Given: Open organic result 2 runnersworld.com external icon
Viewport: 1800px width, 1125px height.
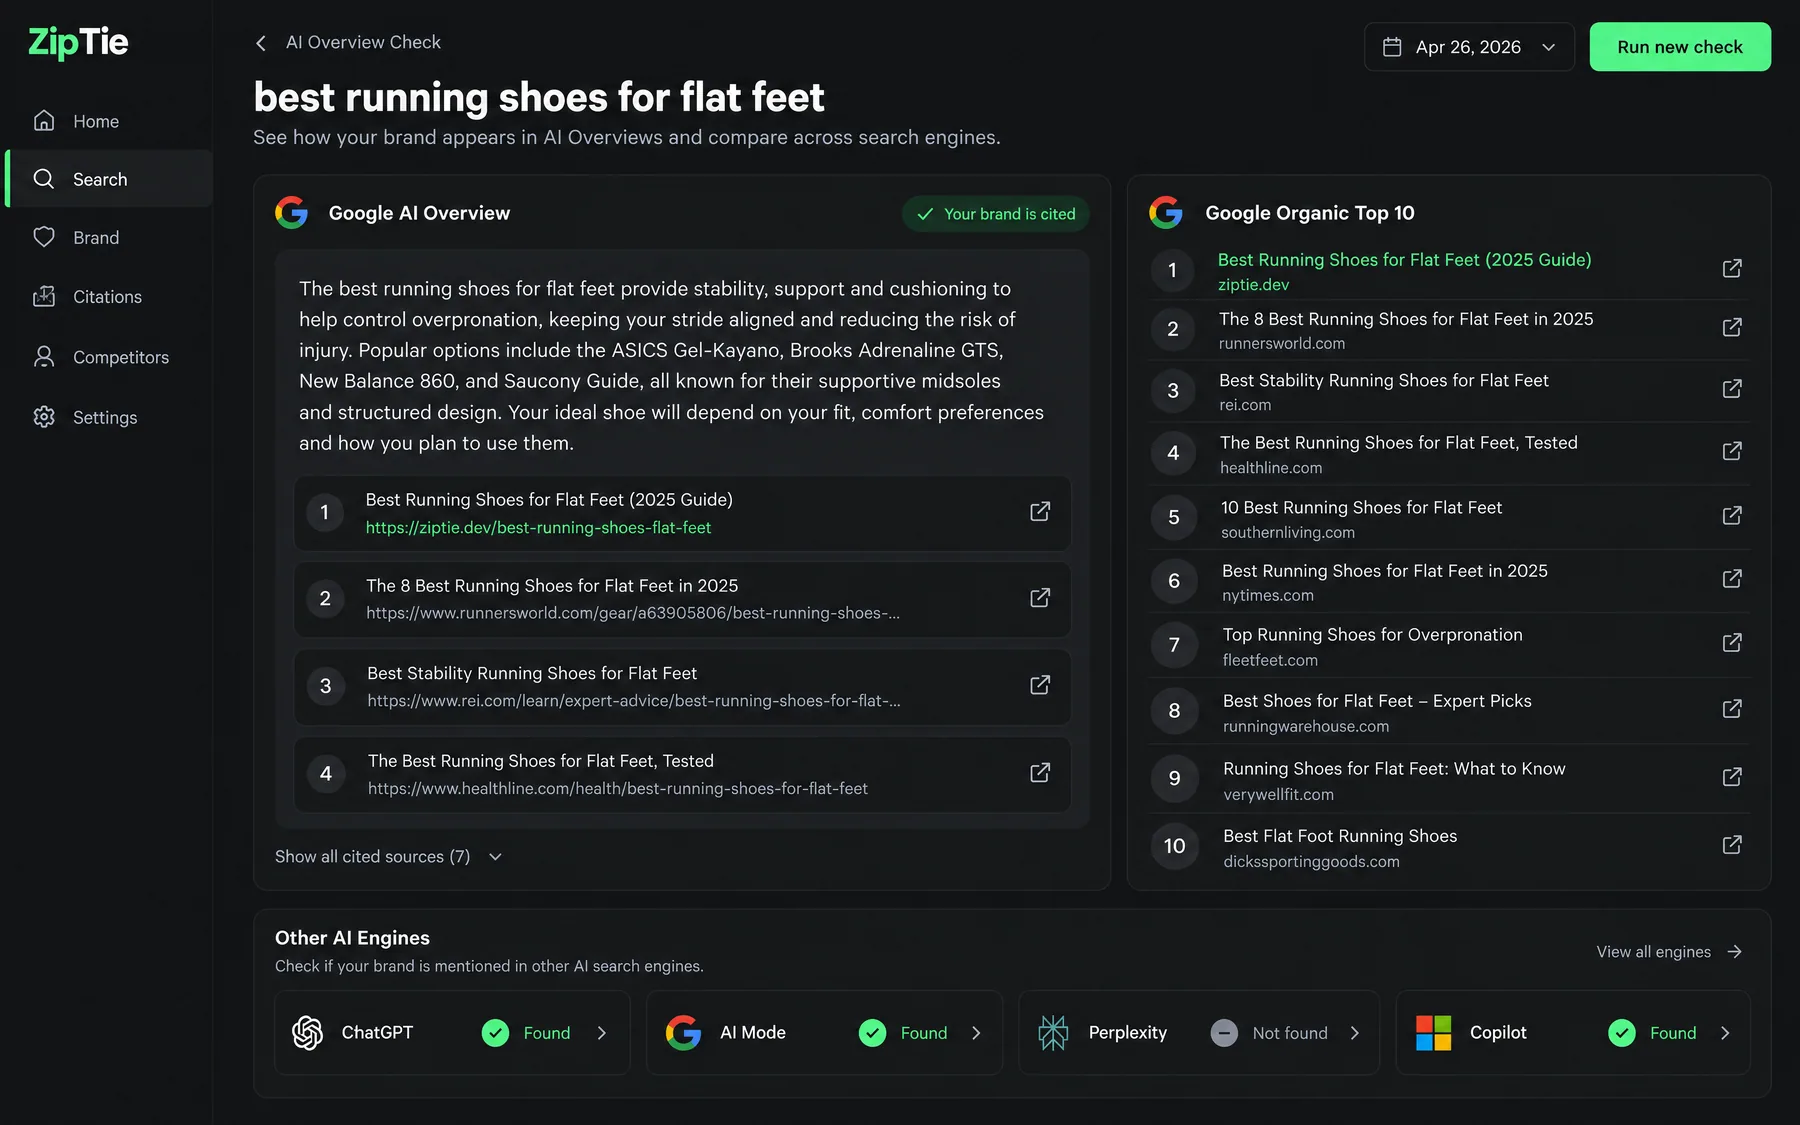Looking at the screenshot, I should [x=1732, y=328].
